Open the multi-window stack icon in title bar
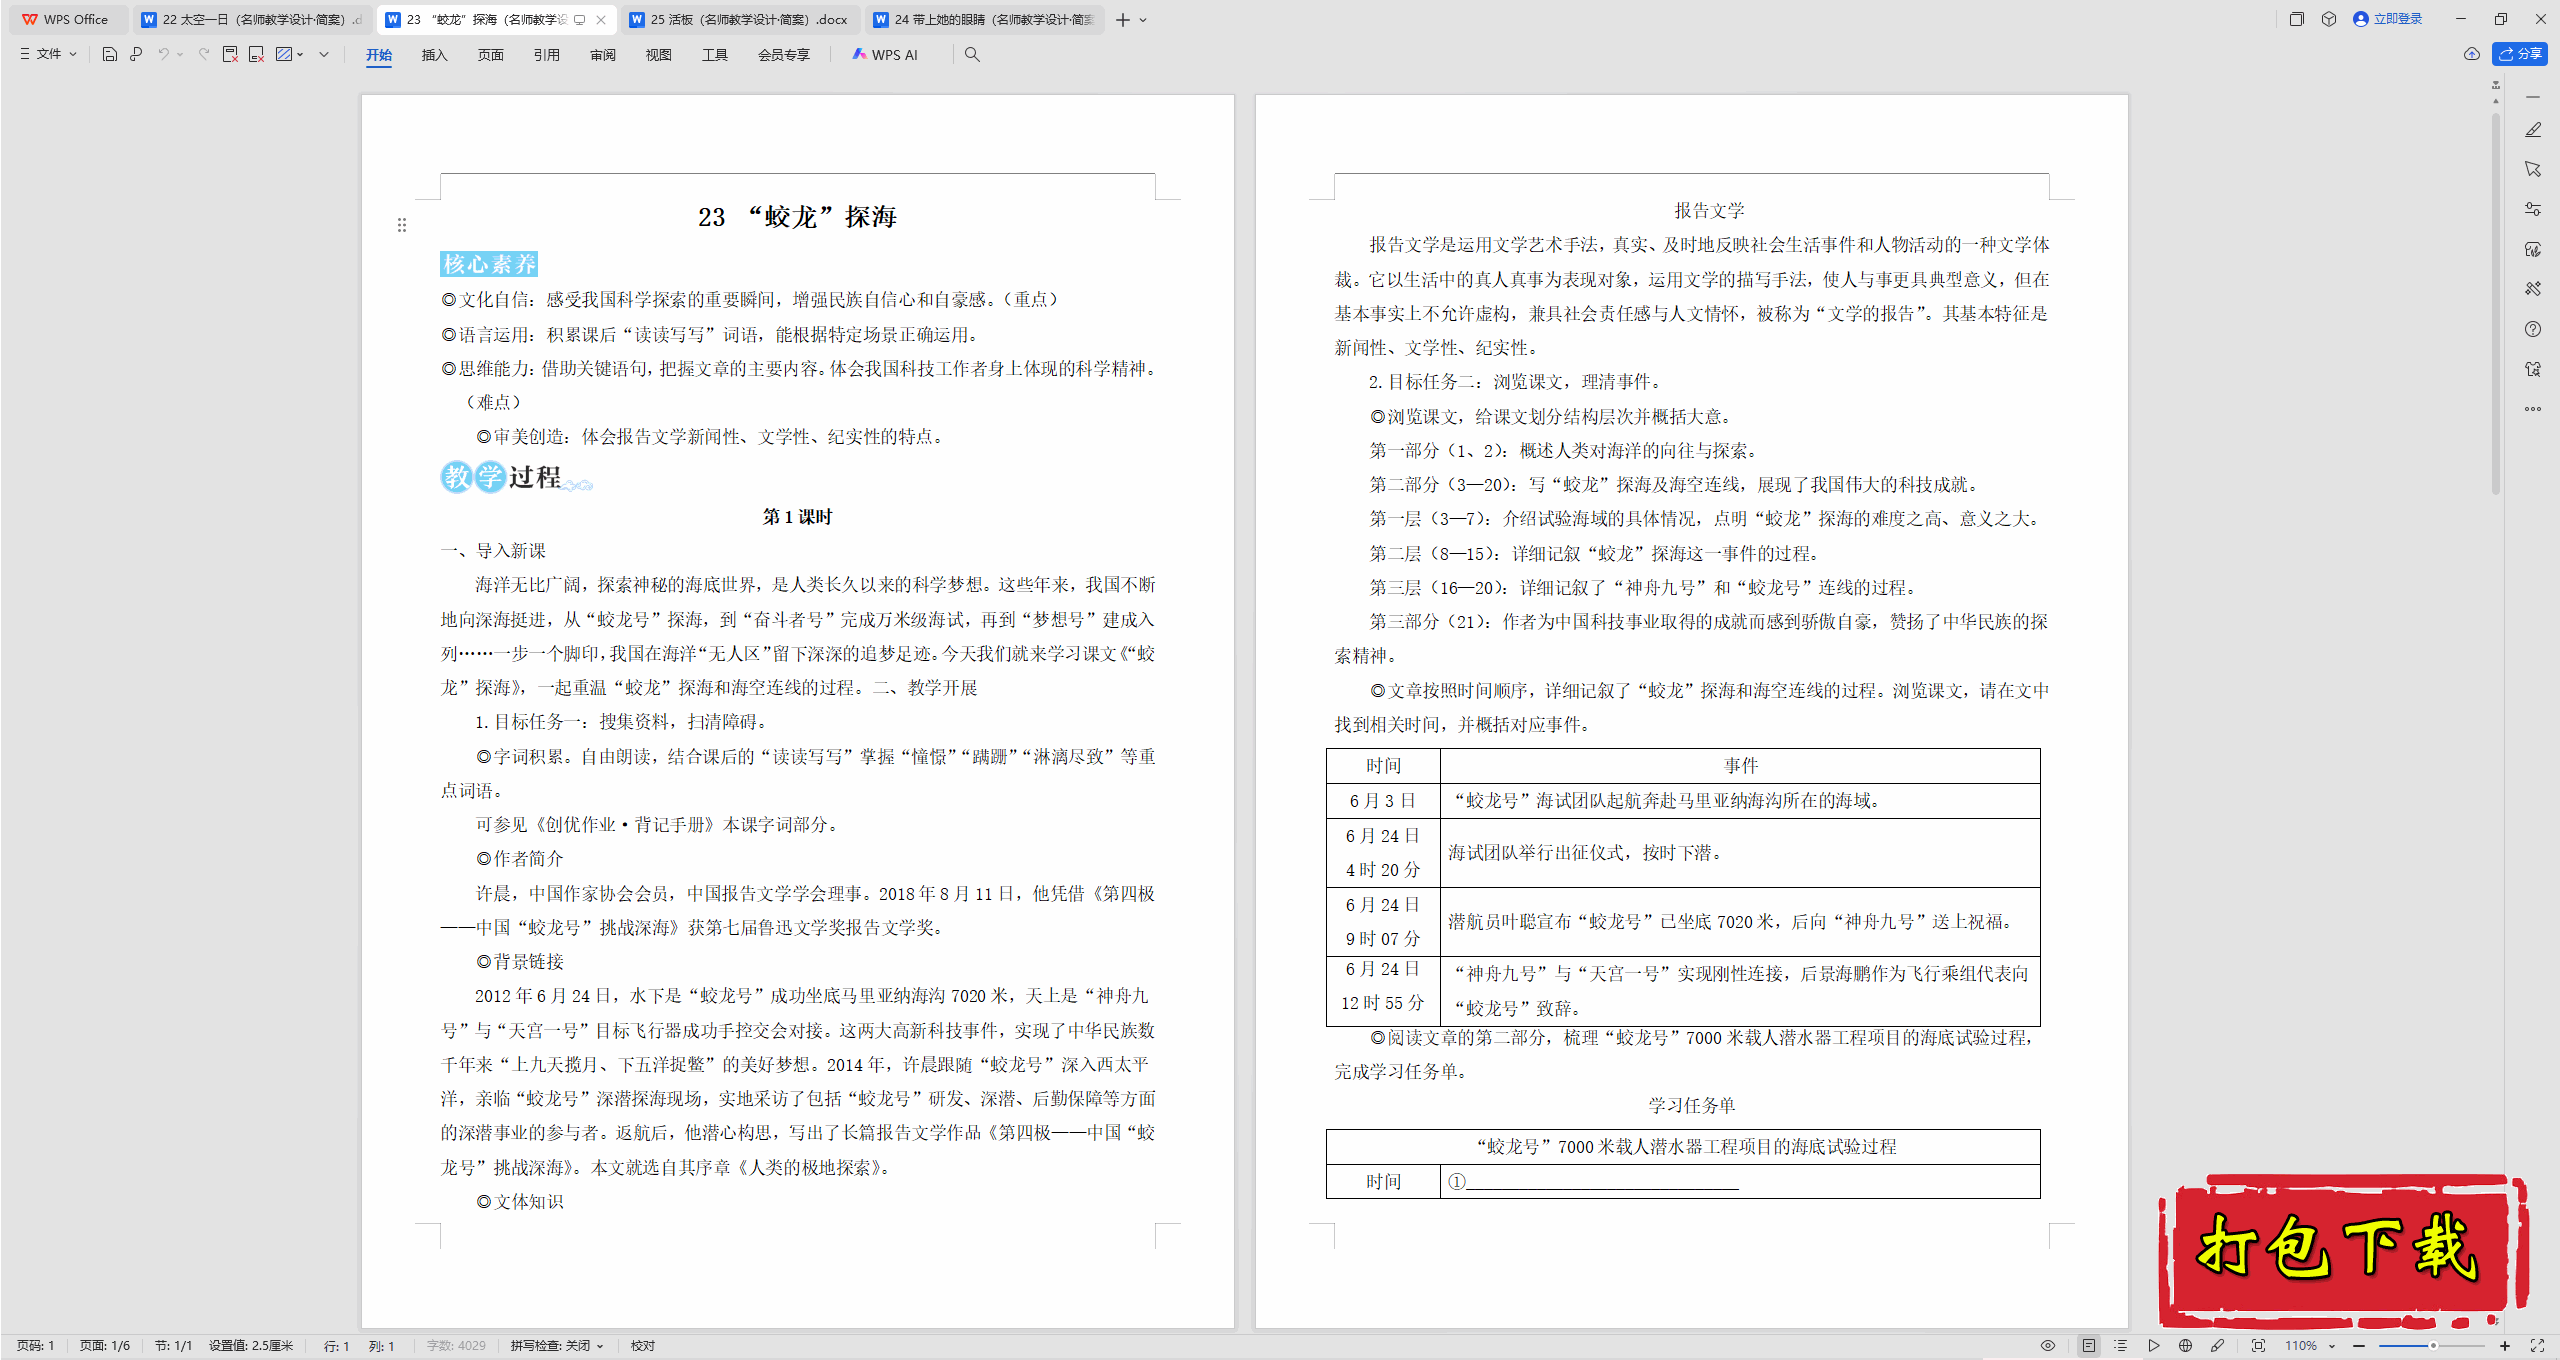The height and width of the screenshot is (1360, 2560). (2297, 19)
